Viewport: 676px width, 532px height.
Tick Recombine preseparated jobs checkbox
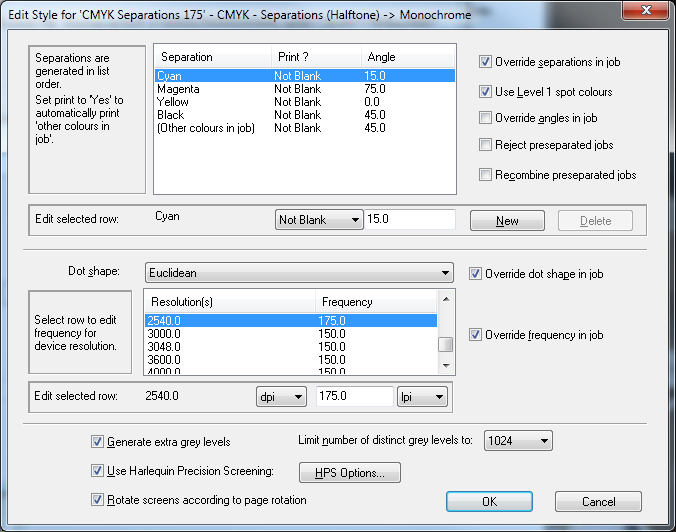(486, 175)
